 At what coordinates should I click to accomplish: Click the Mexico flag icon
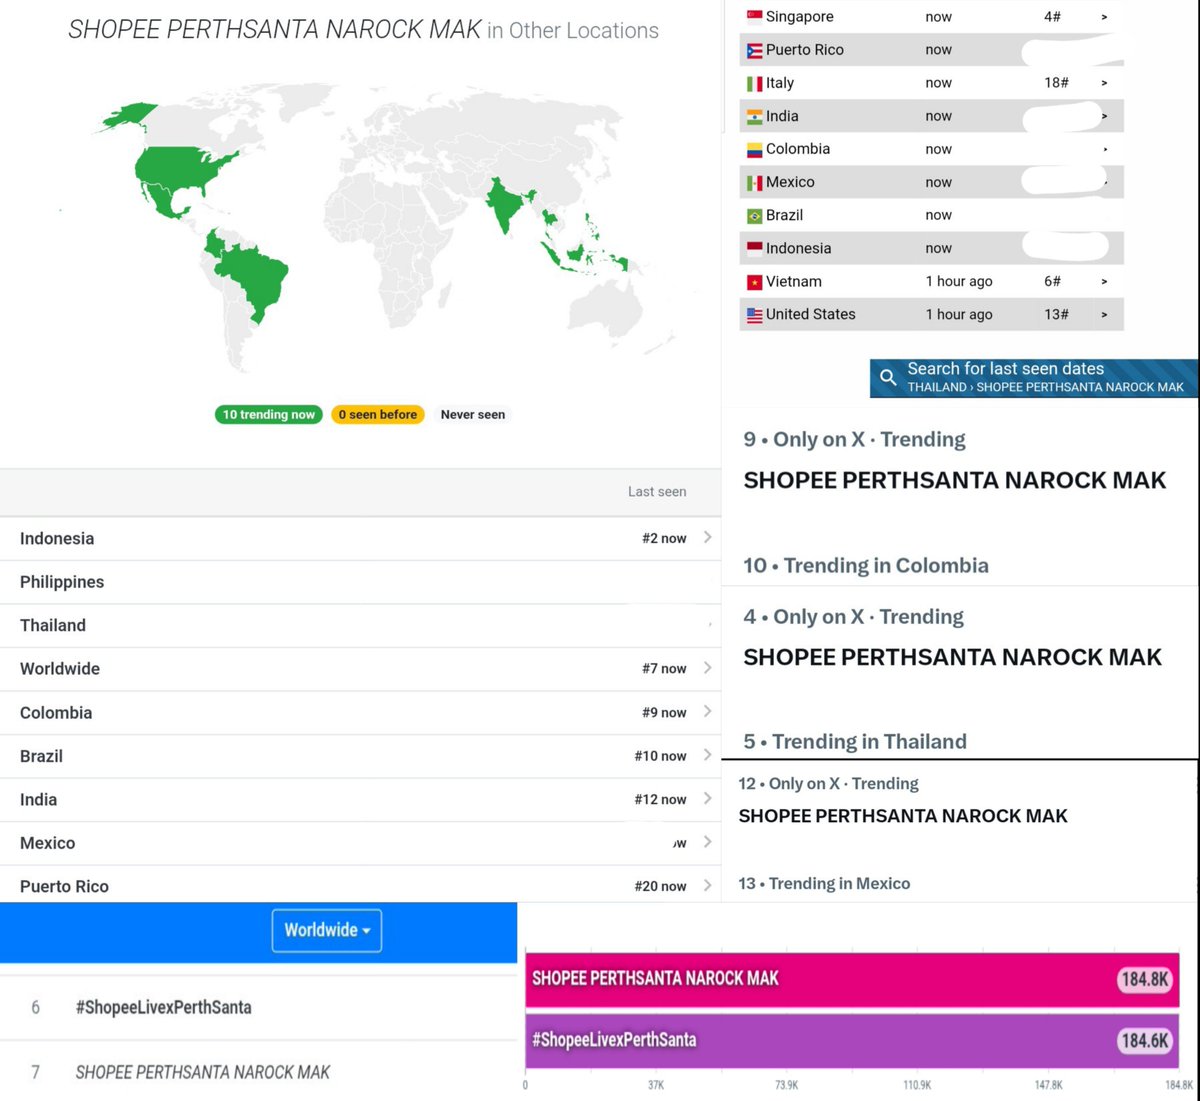coord(755,183)
